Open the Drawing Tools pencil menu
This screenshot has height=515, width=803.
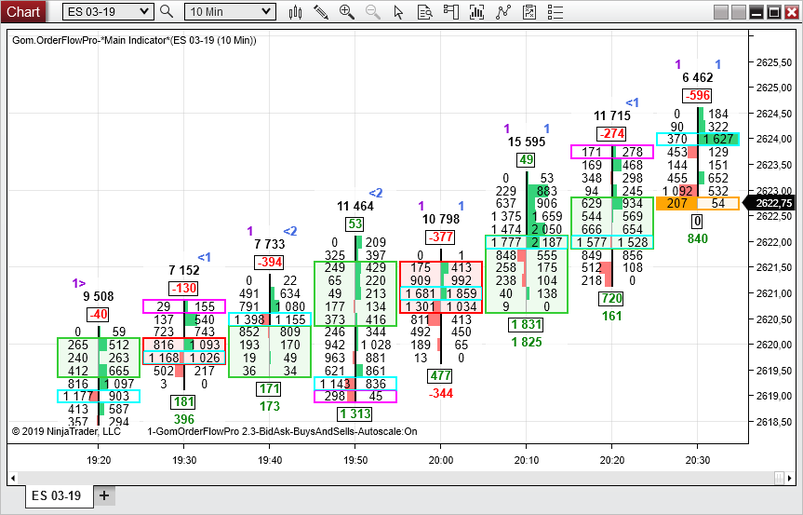coord(321,12)
